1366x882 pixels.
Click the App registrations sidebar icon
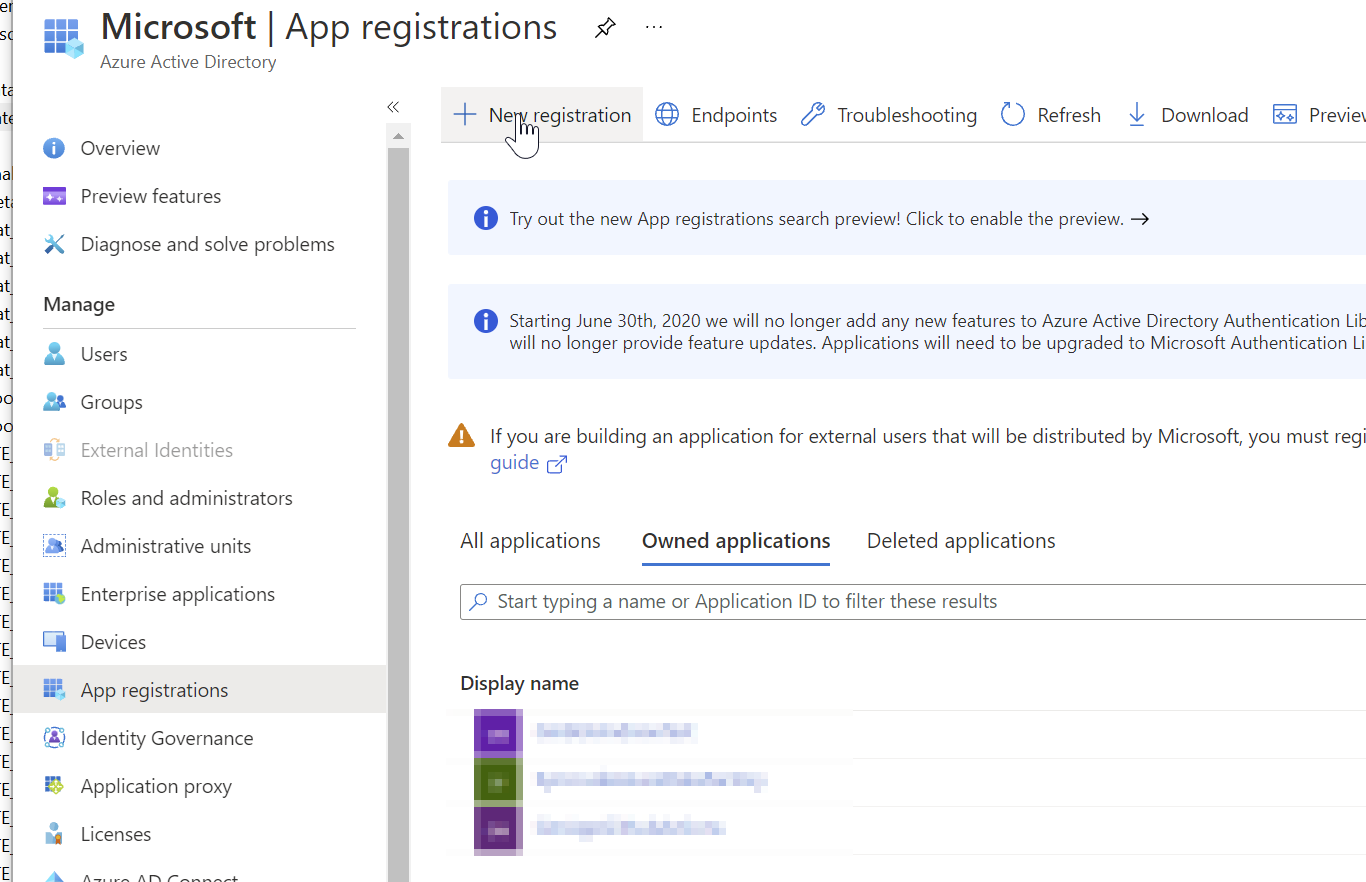(x=54, y=690)
